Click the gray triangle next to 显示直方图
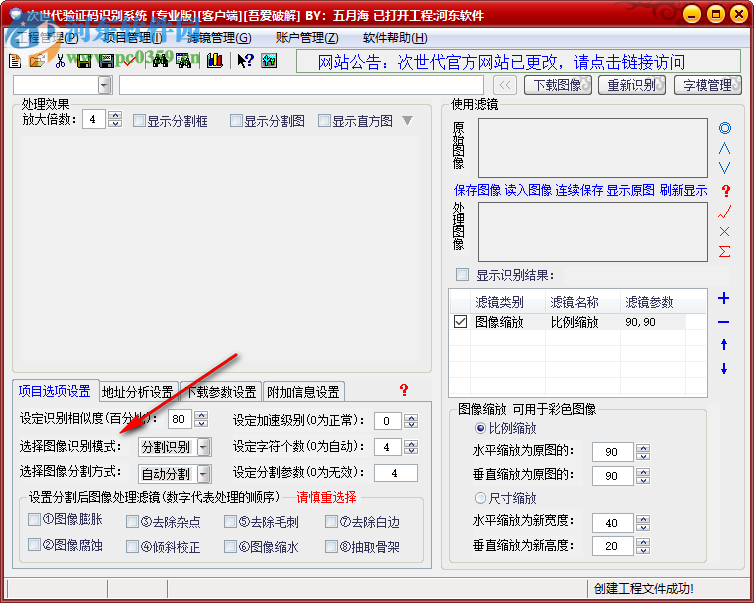The image size is (754, 603). point(408,120)
